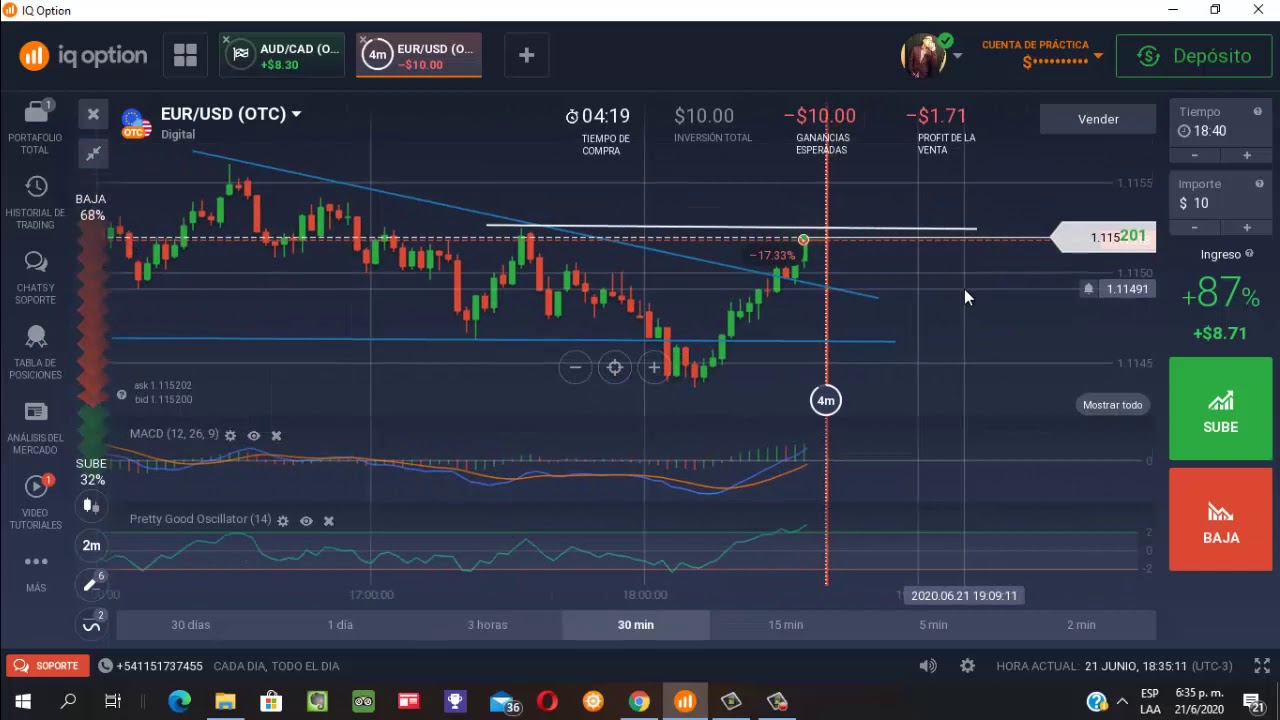Click the 4m expiry timeline marker
1280x720 pixels.
pyautogui.click(x=825, y=401)
